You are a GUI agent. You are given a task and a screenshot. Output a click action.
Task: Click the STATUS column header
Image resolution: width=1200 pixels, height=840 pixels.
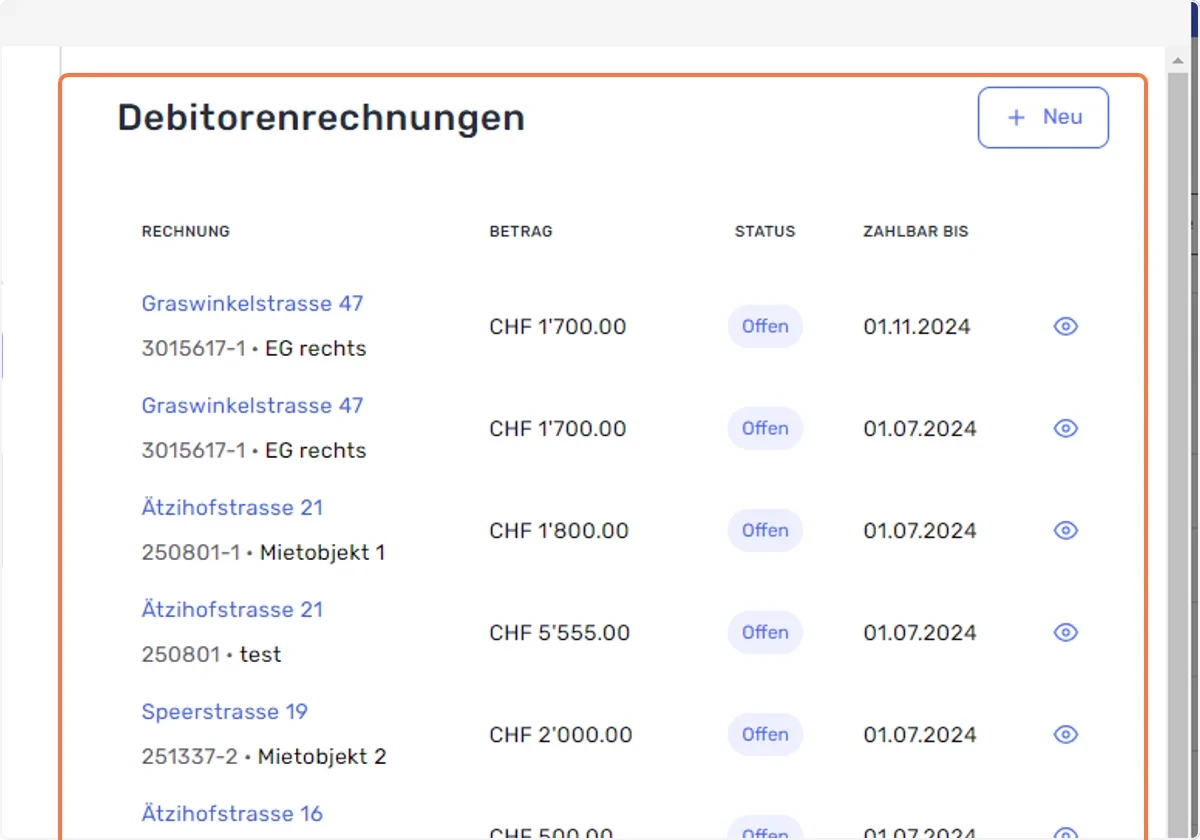coord(765,231)
